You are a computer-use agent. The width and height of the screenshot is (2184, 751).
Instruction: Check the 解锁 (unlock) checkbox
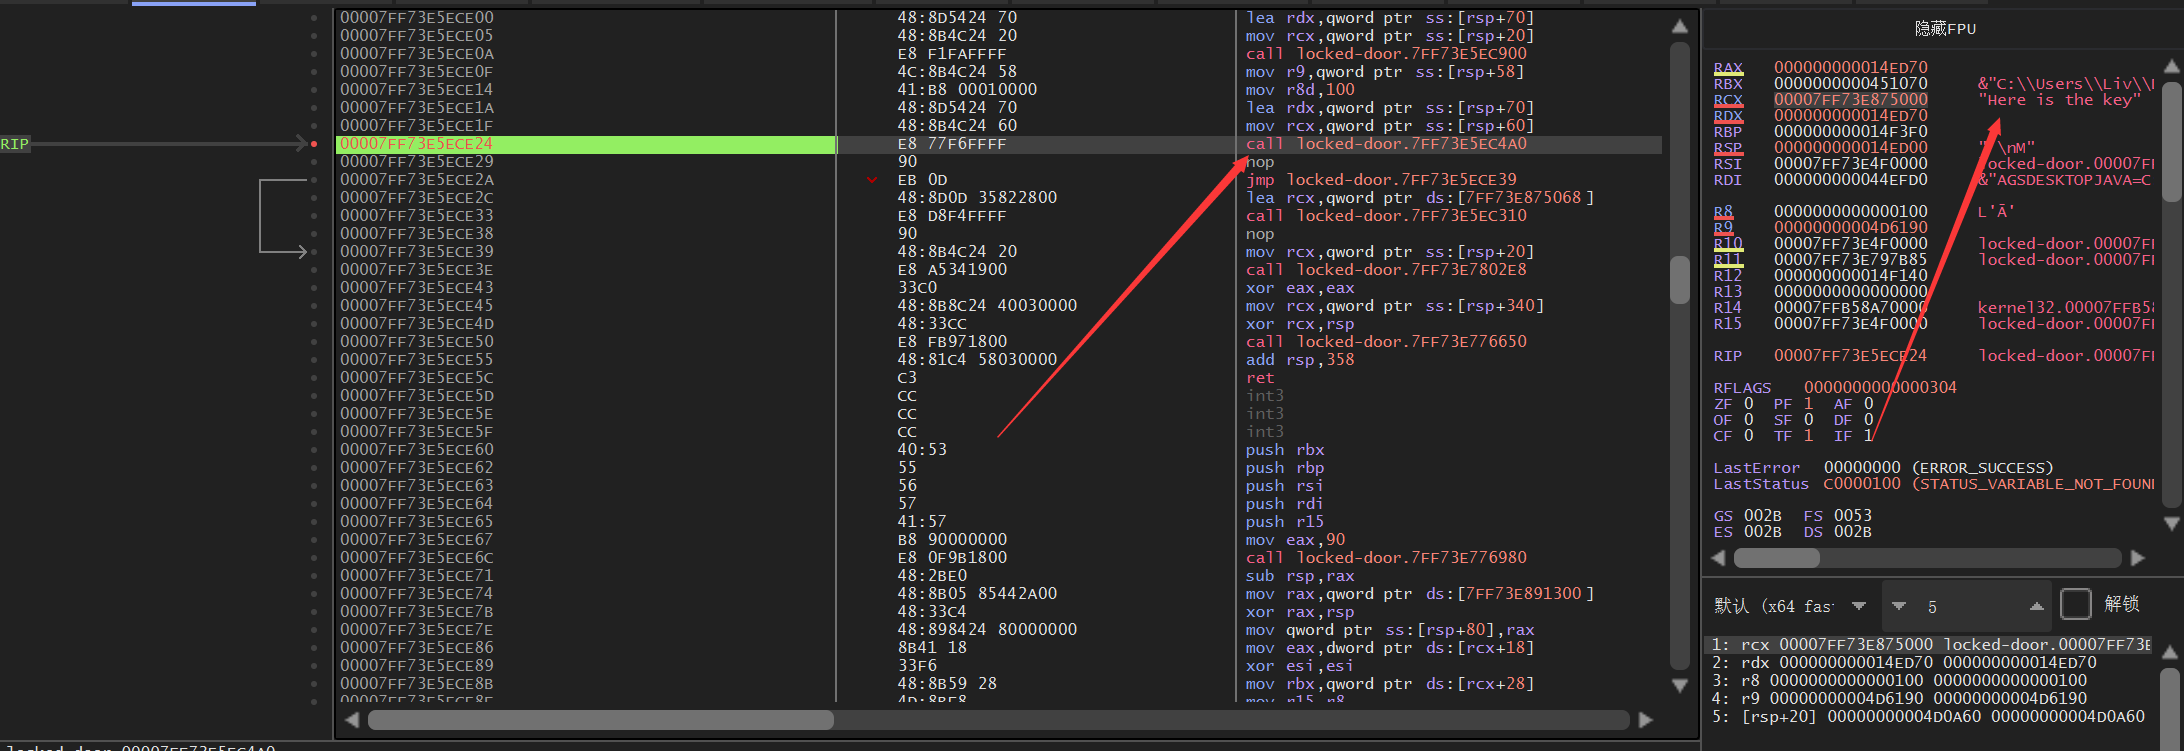coord(2076,604)
